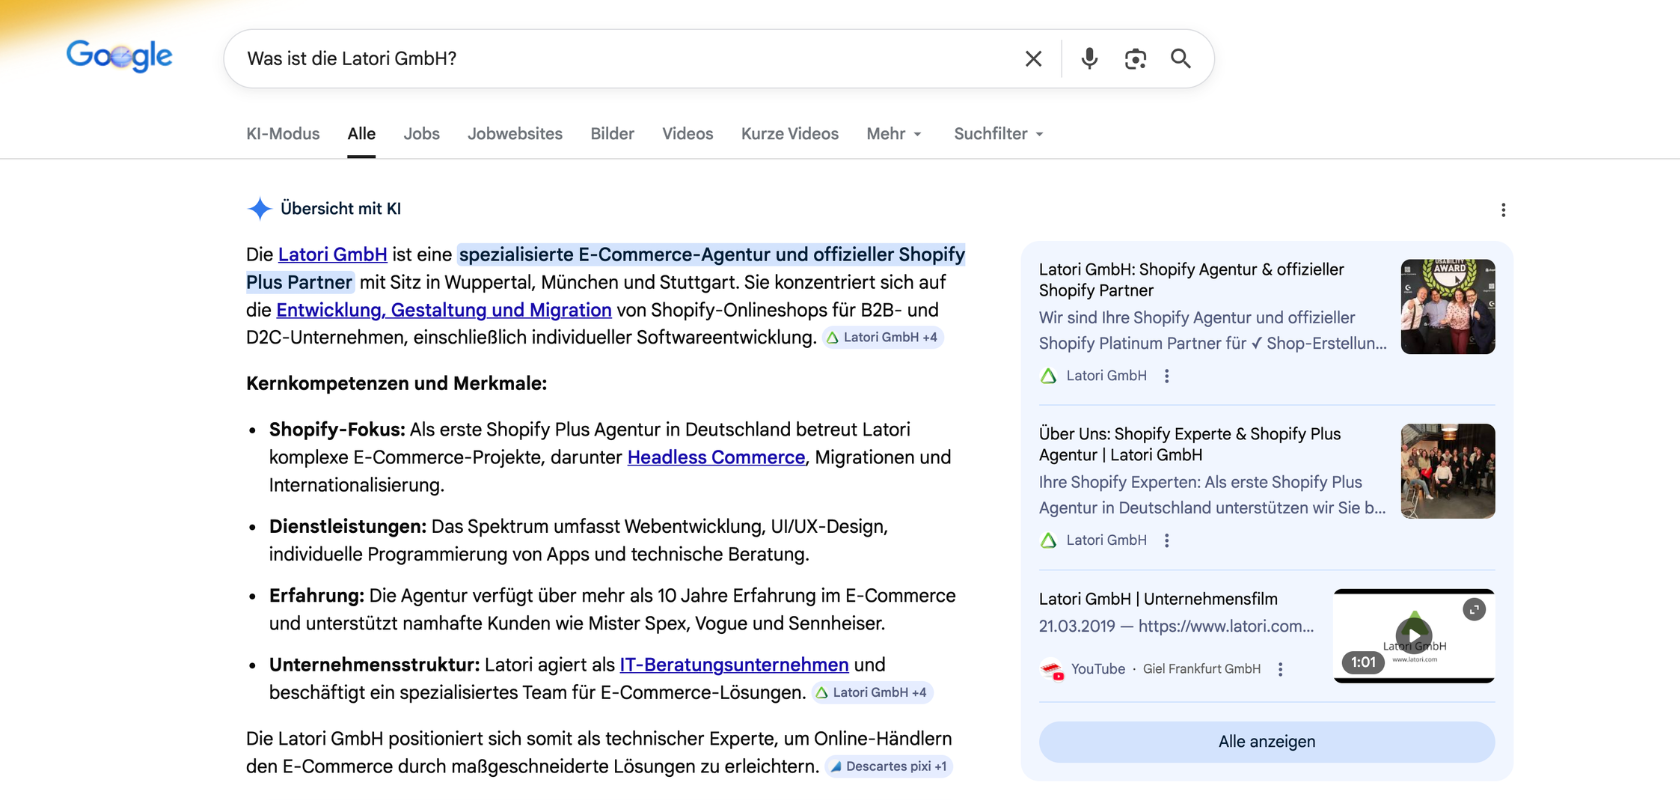Viewport: 1680px width, 800px height.
Task: Click Latori favicon on Über Uns card
Action: click(x=1048, y=540)
